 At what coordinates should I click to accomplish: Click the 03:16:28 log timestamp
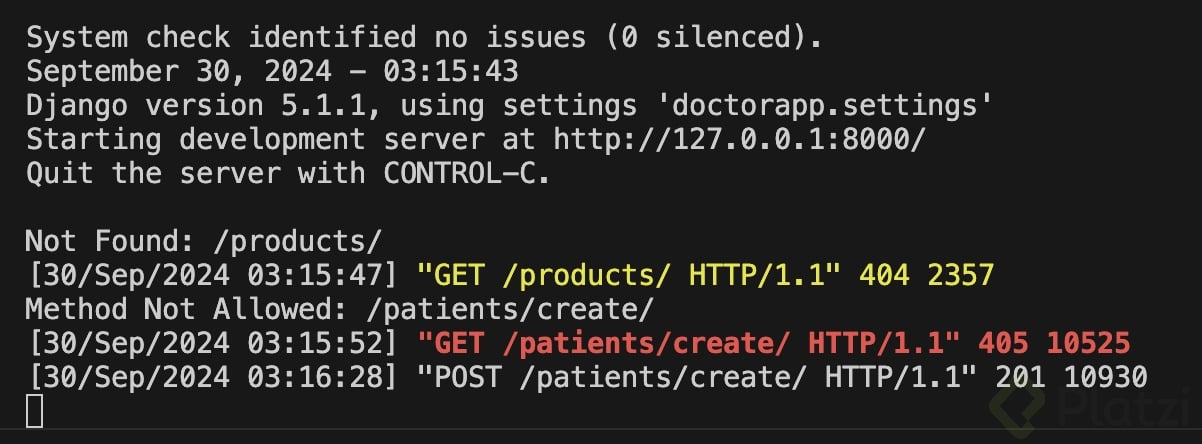(323, 376)
